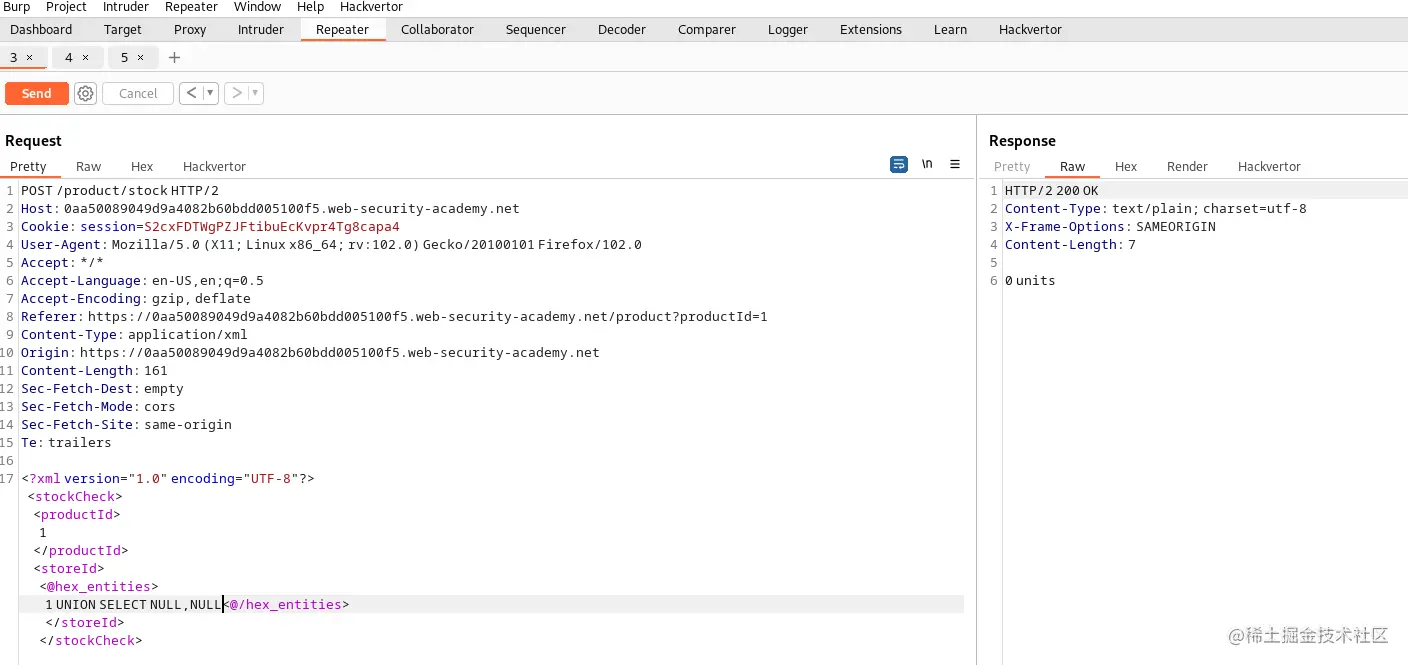Open the Repeater menu in menu bar

[x=191, y=7]
